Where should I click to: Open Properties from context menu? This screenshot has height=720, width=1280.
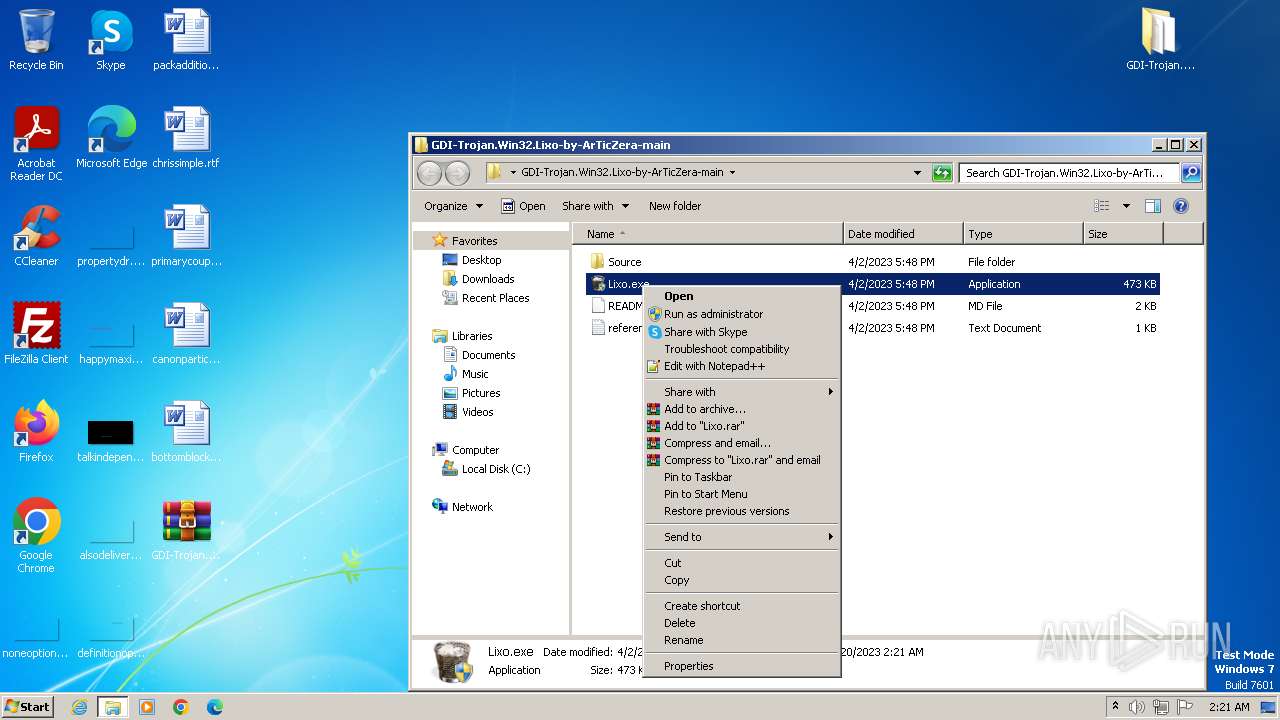coord(741,666)
